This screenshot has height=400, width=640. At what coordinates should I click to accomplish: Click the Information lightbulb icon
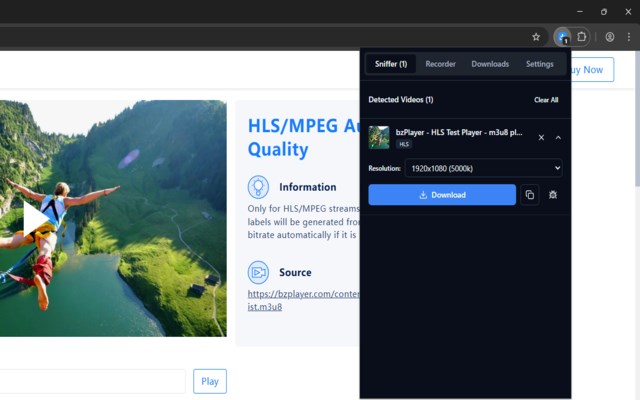pos(258,187)
